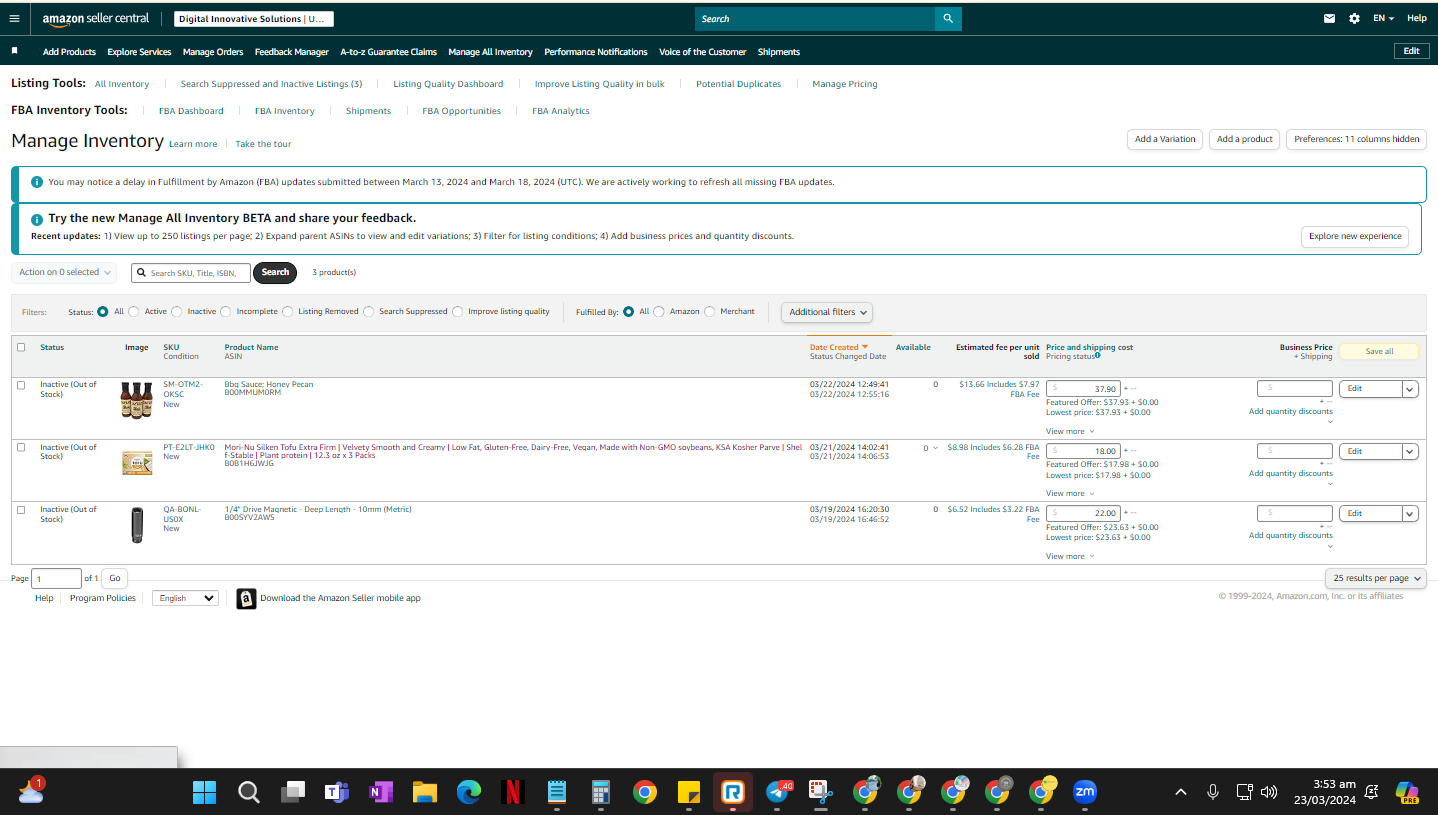This screenshot has width=1438, height=815.
Task: Click the search magnifier button in header
Action: coord(948,18)
